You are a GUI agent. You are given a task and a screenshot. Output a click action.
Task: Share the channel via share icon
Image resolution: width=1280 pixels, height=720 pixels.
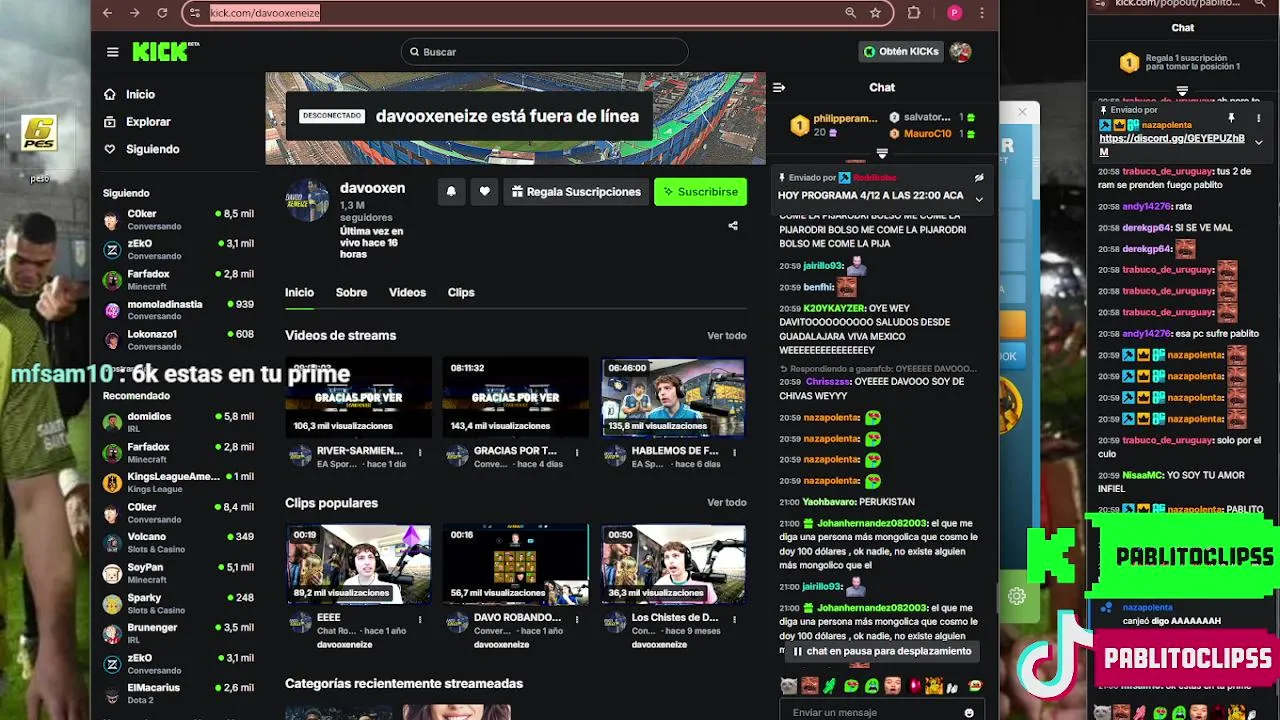(733, 226)
